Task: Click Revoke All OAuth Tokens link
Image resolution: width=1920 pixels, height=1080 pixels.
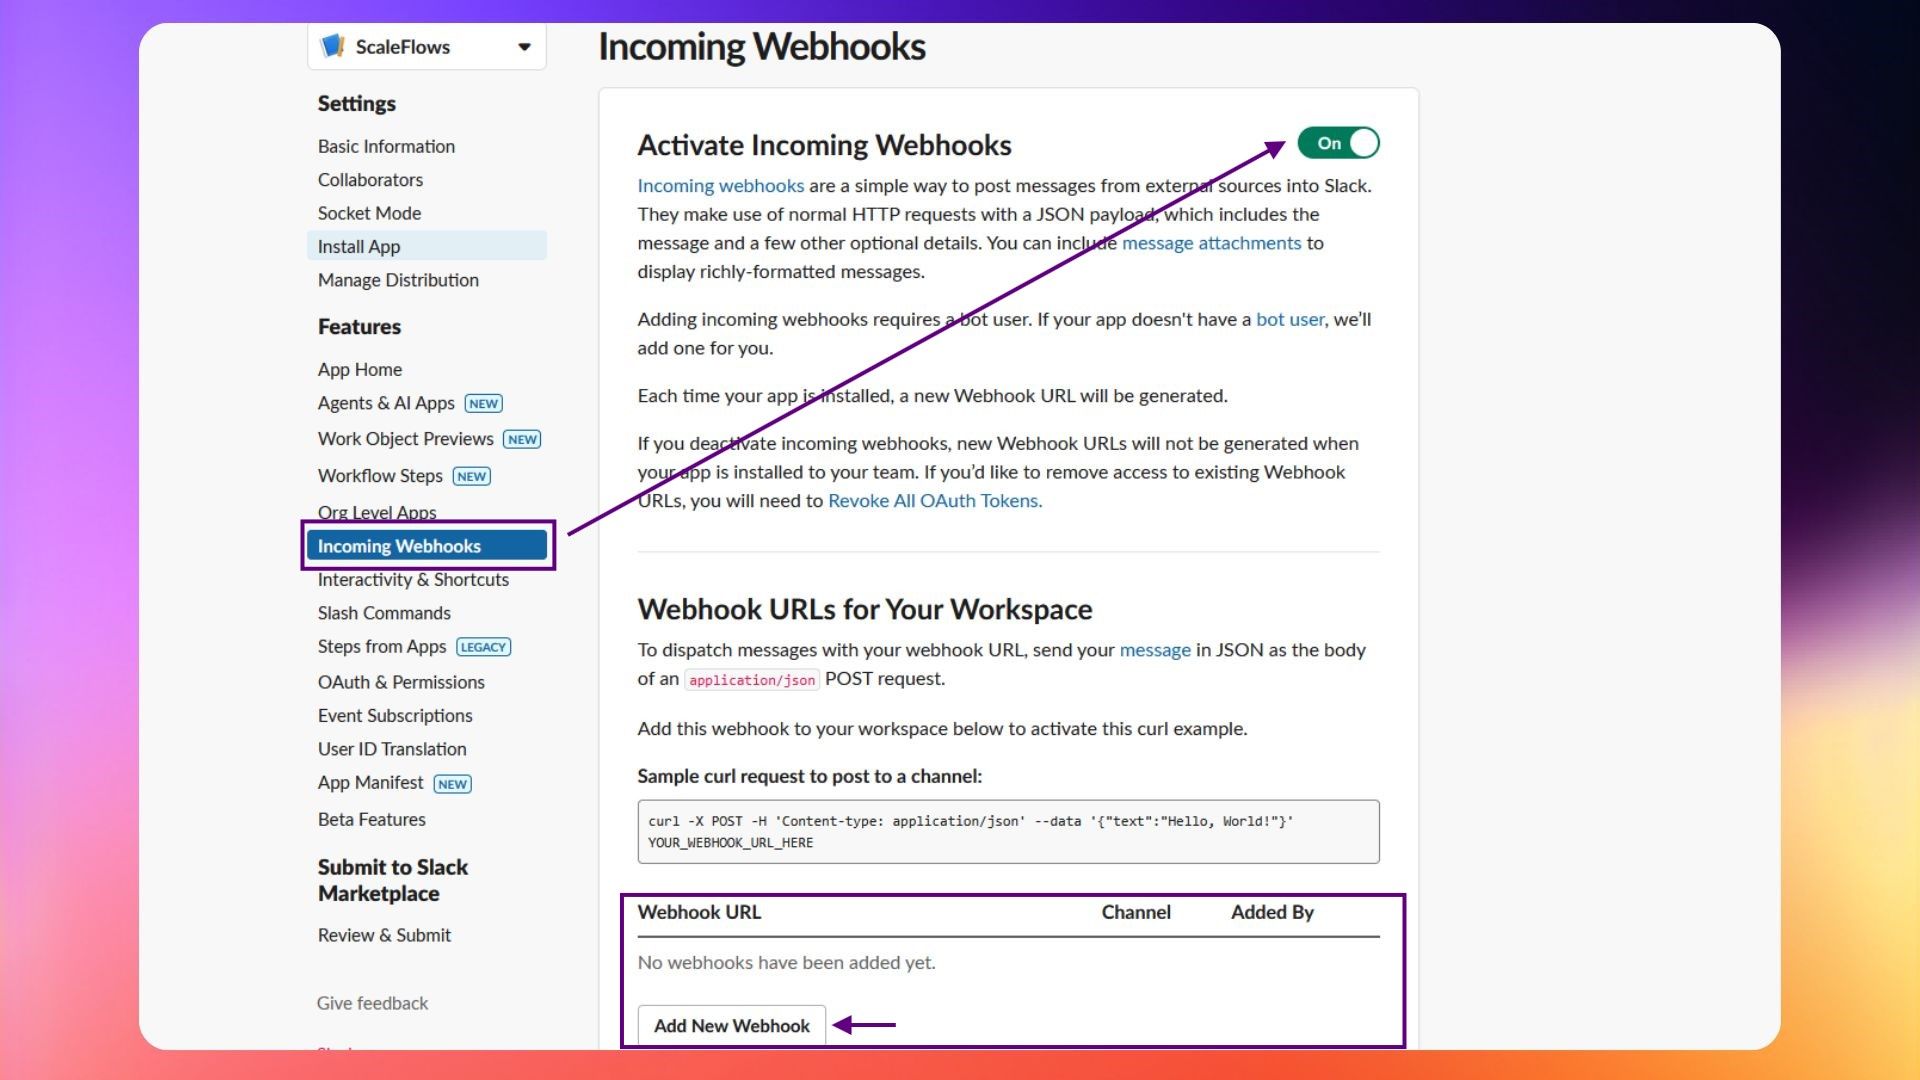Action: pyautogui.click(x=933, y=501)
